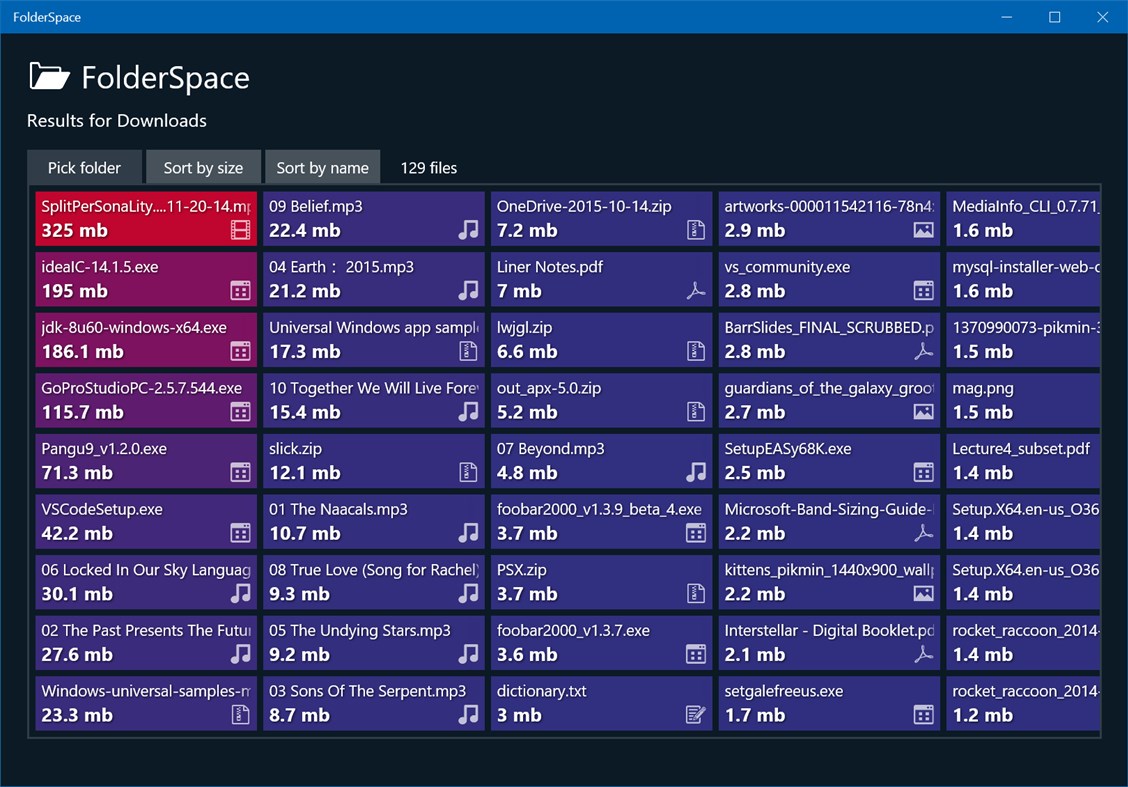Open the Pick folder dialog
1128x787 pixels.
pyautogui.click(x=84, y=167)
